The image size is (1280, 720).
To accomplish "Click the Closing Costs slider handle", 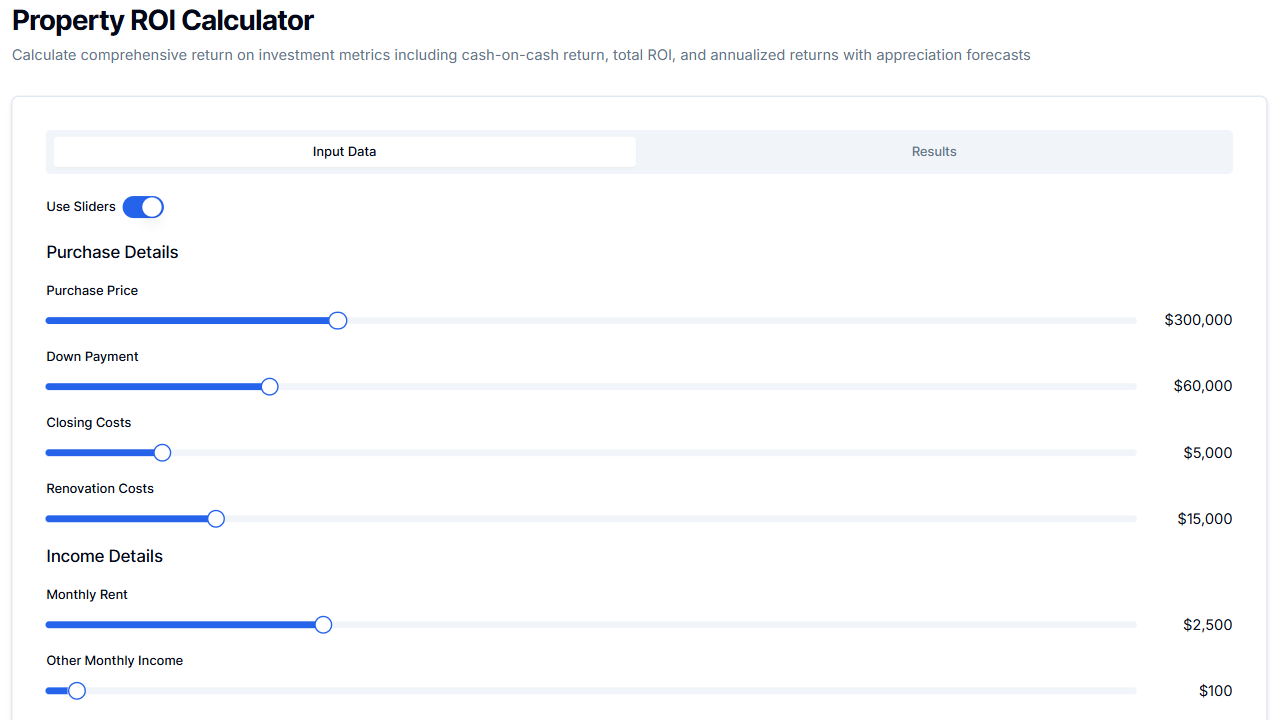I will point(162,453).
